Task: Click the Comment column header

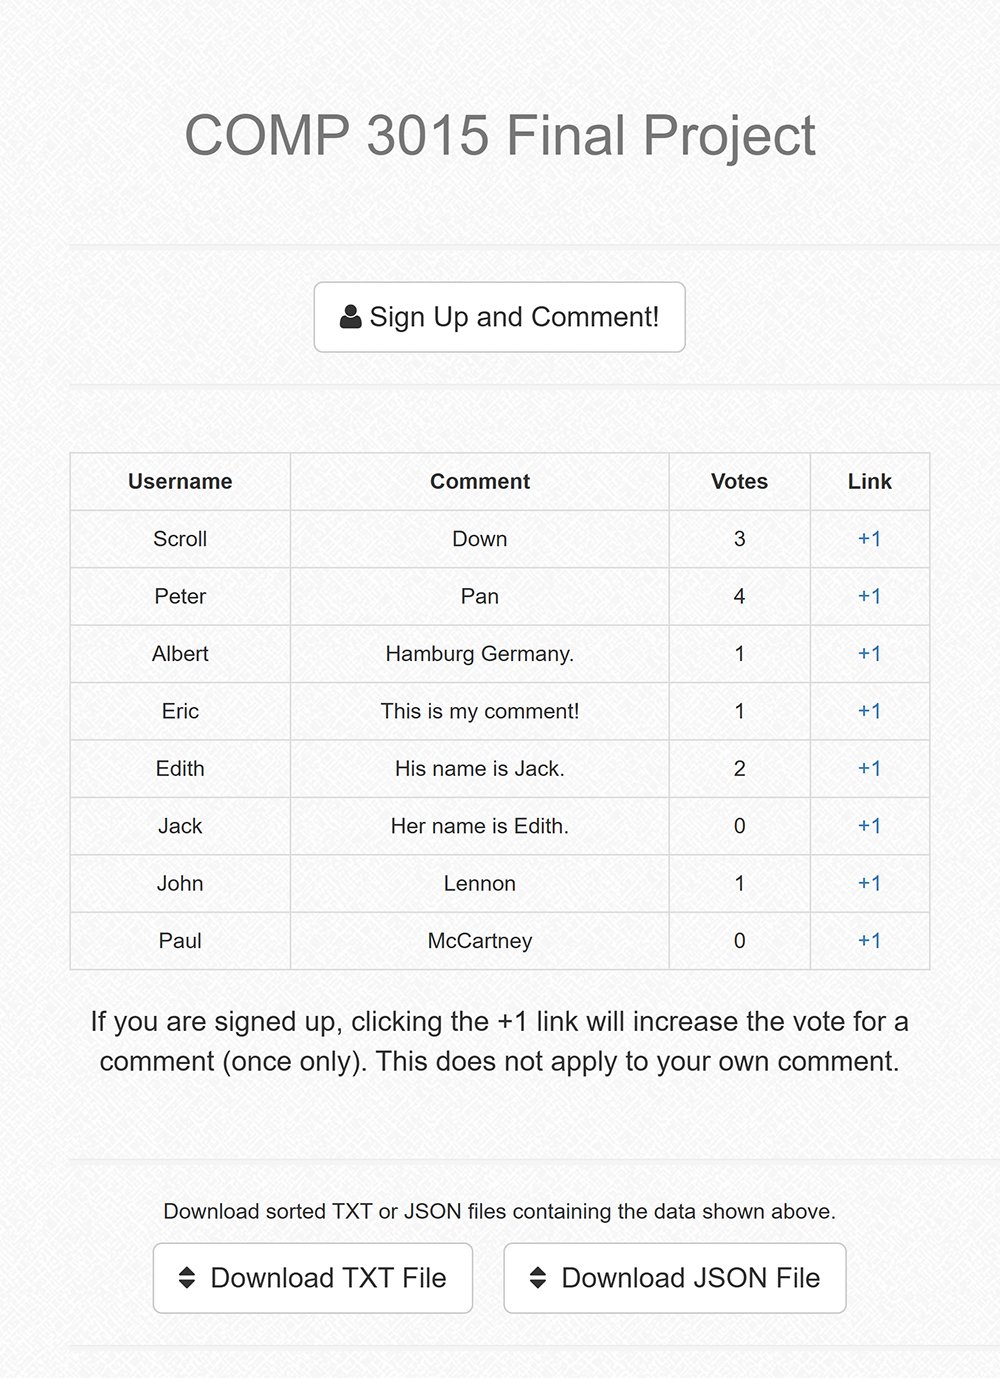Action: (x=480, y=482)
